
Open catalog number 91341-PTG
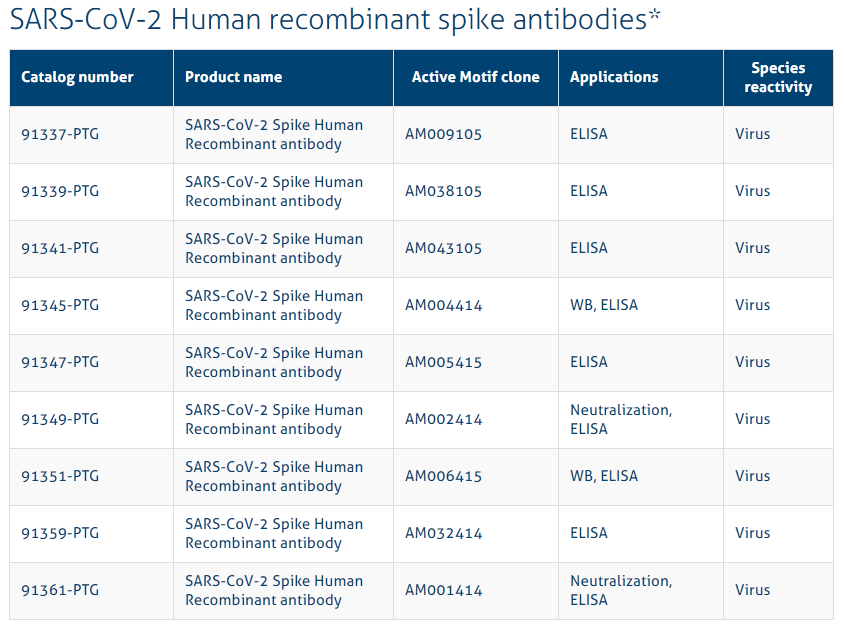60,248
